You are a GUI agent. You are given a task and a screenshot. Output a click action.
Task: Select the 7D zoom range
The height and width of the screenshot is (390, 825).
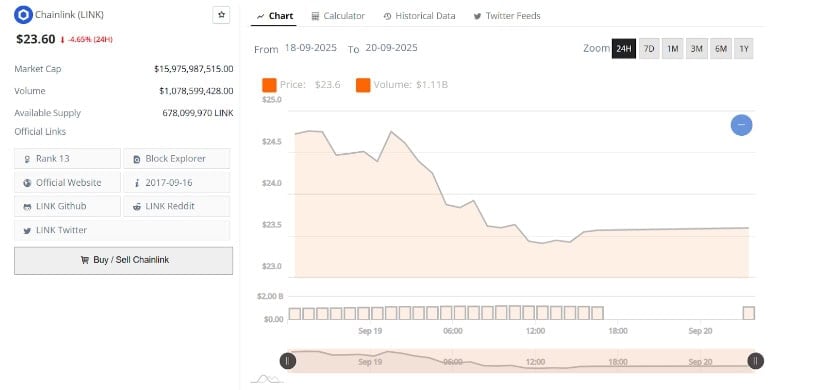[x=649, y=49]
